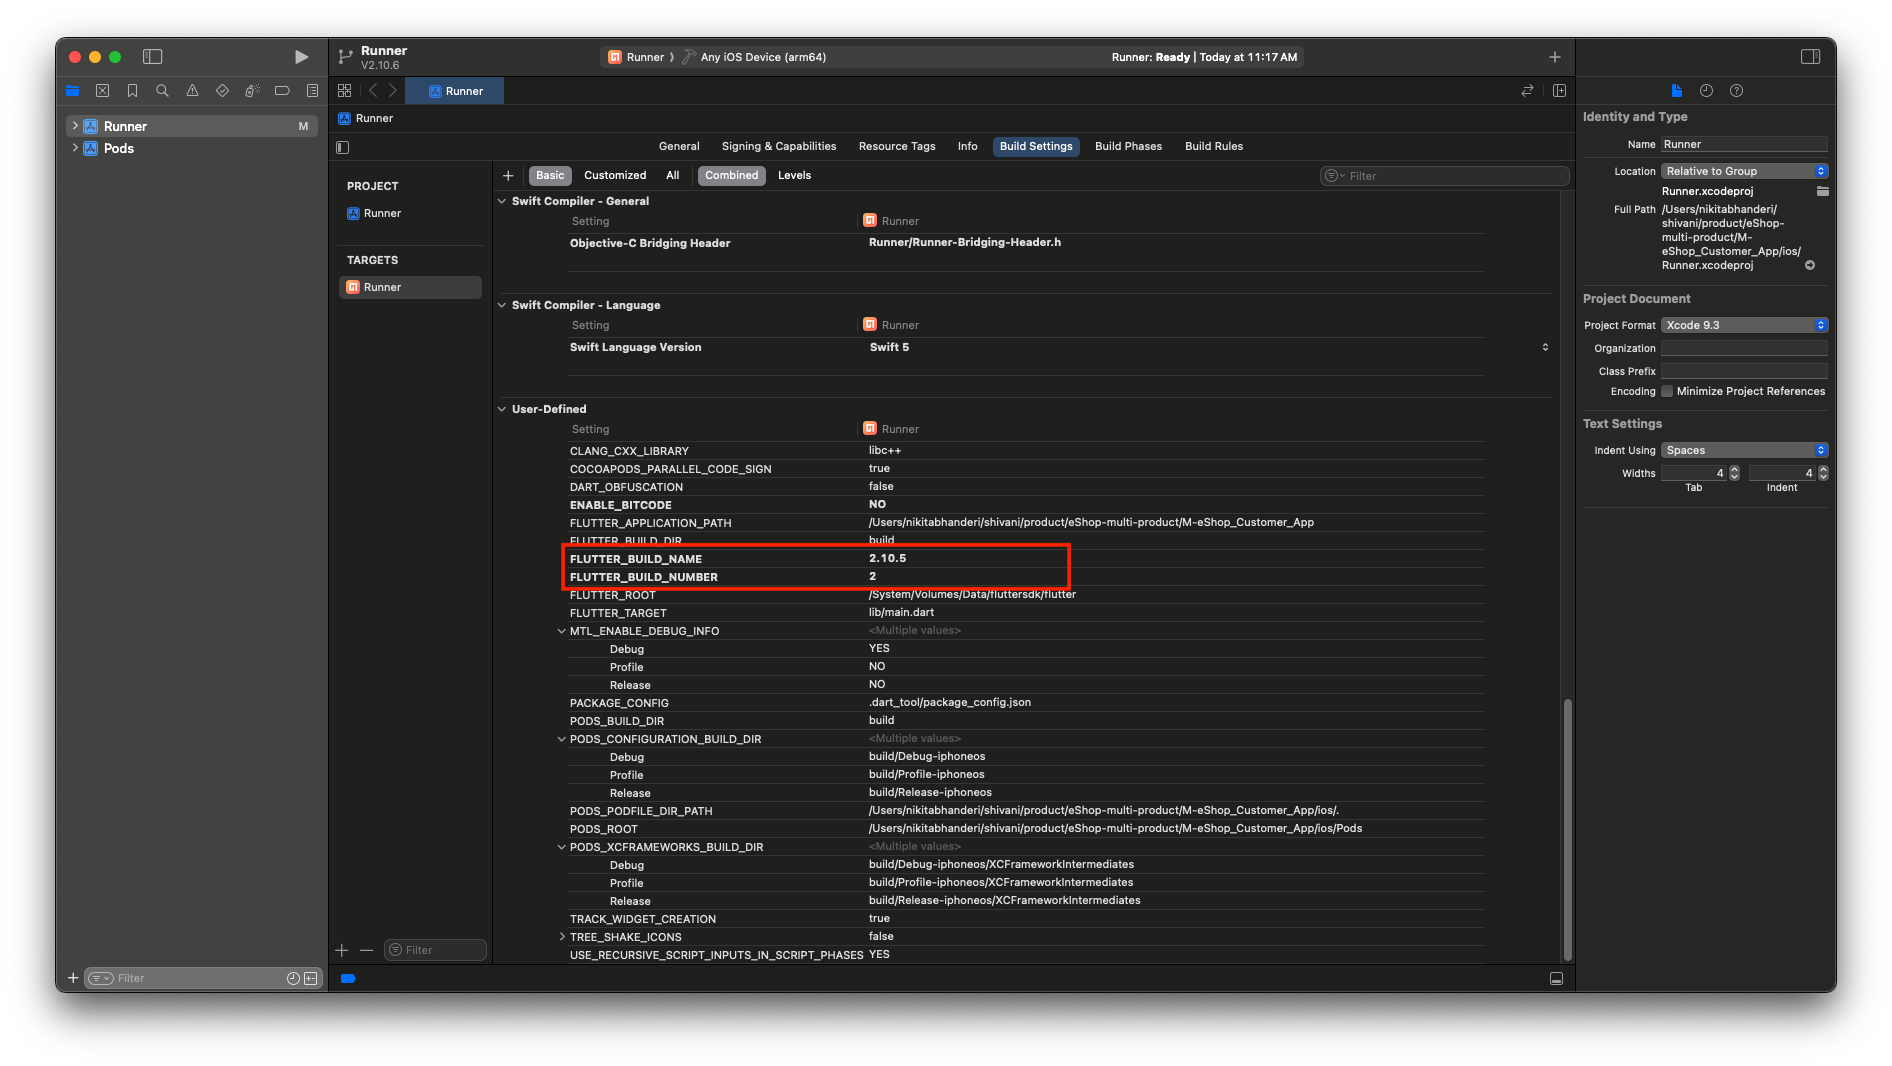Open the Test navigator
The image size is (1892, 1066).
pos(222,91)
